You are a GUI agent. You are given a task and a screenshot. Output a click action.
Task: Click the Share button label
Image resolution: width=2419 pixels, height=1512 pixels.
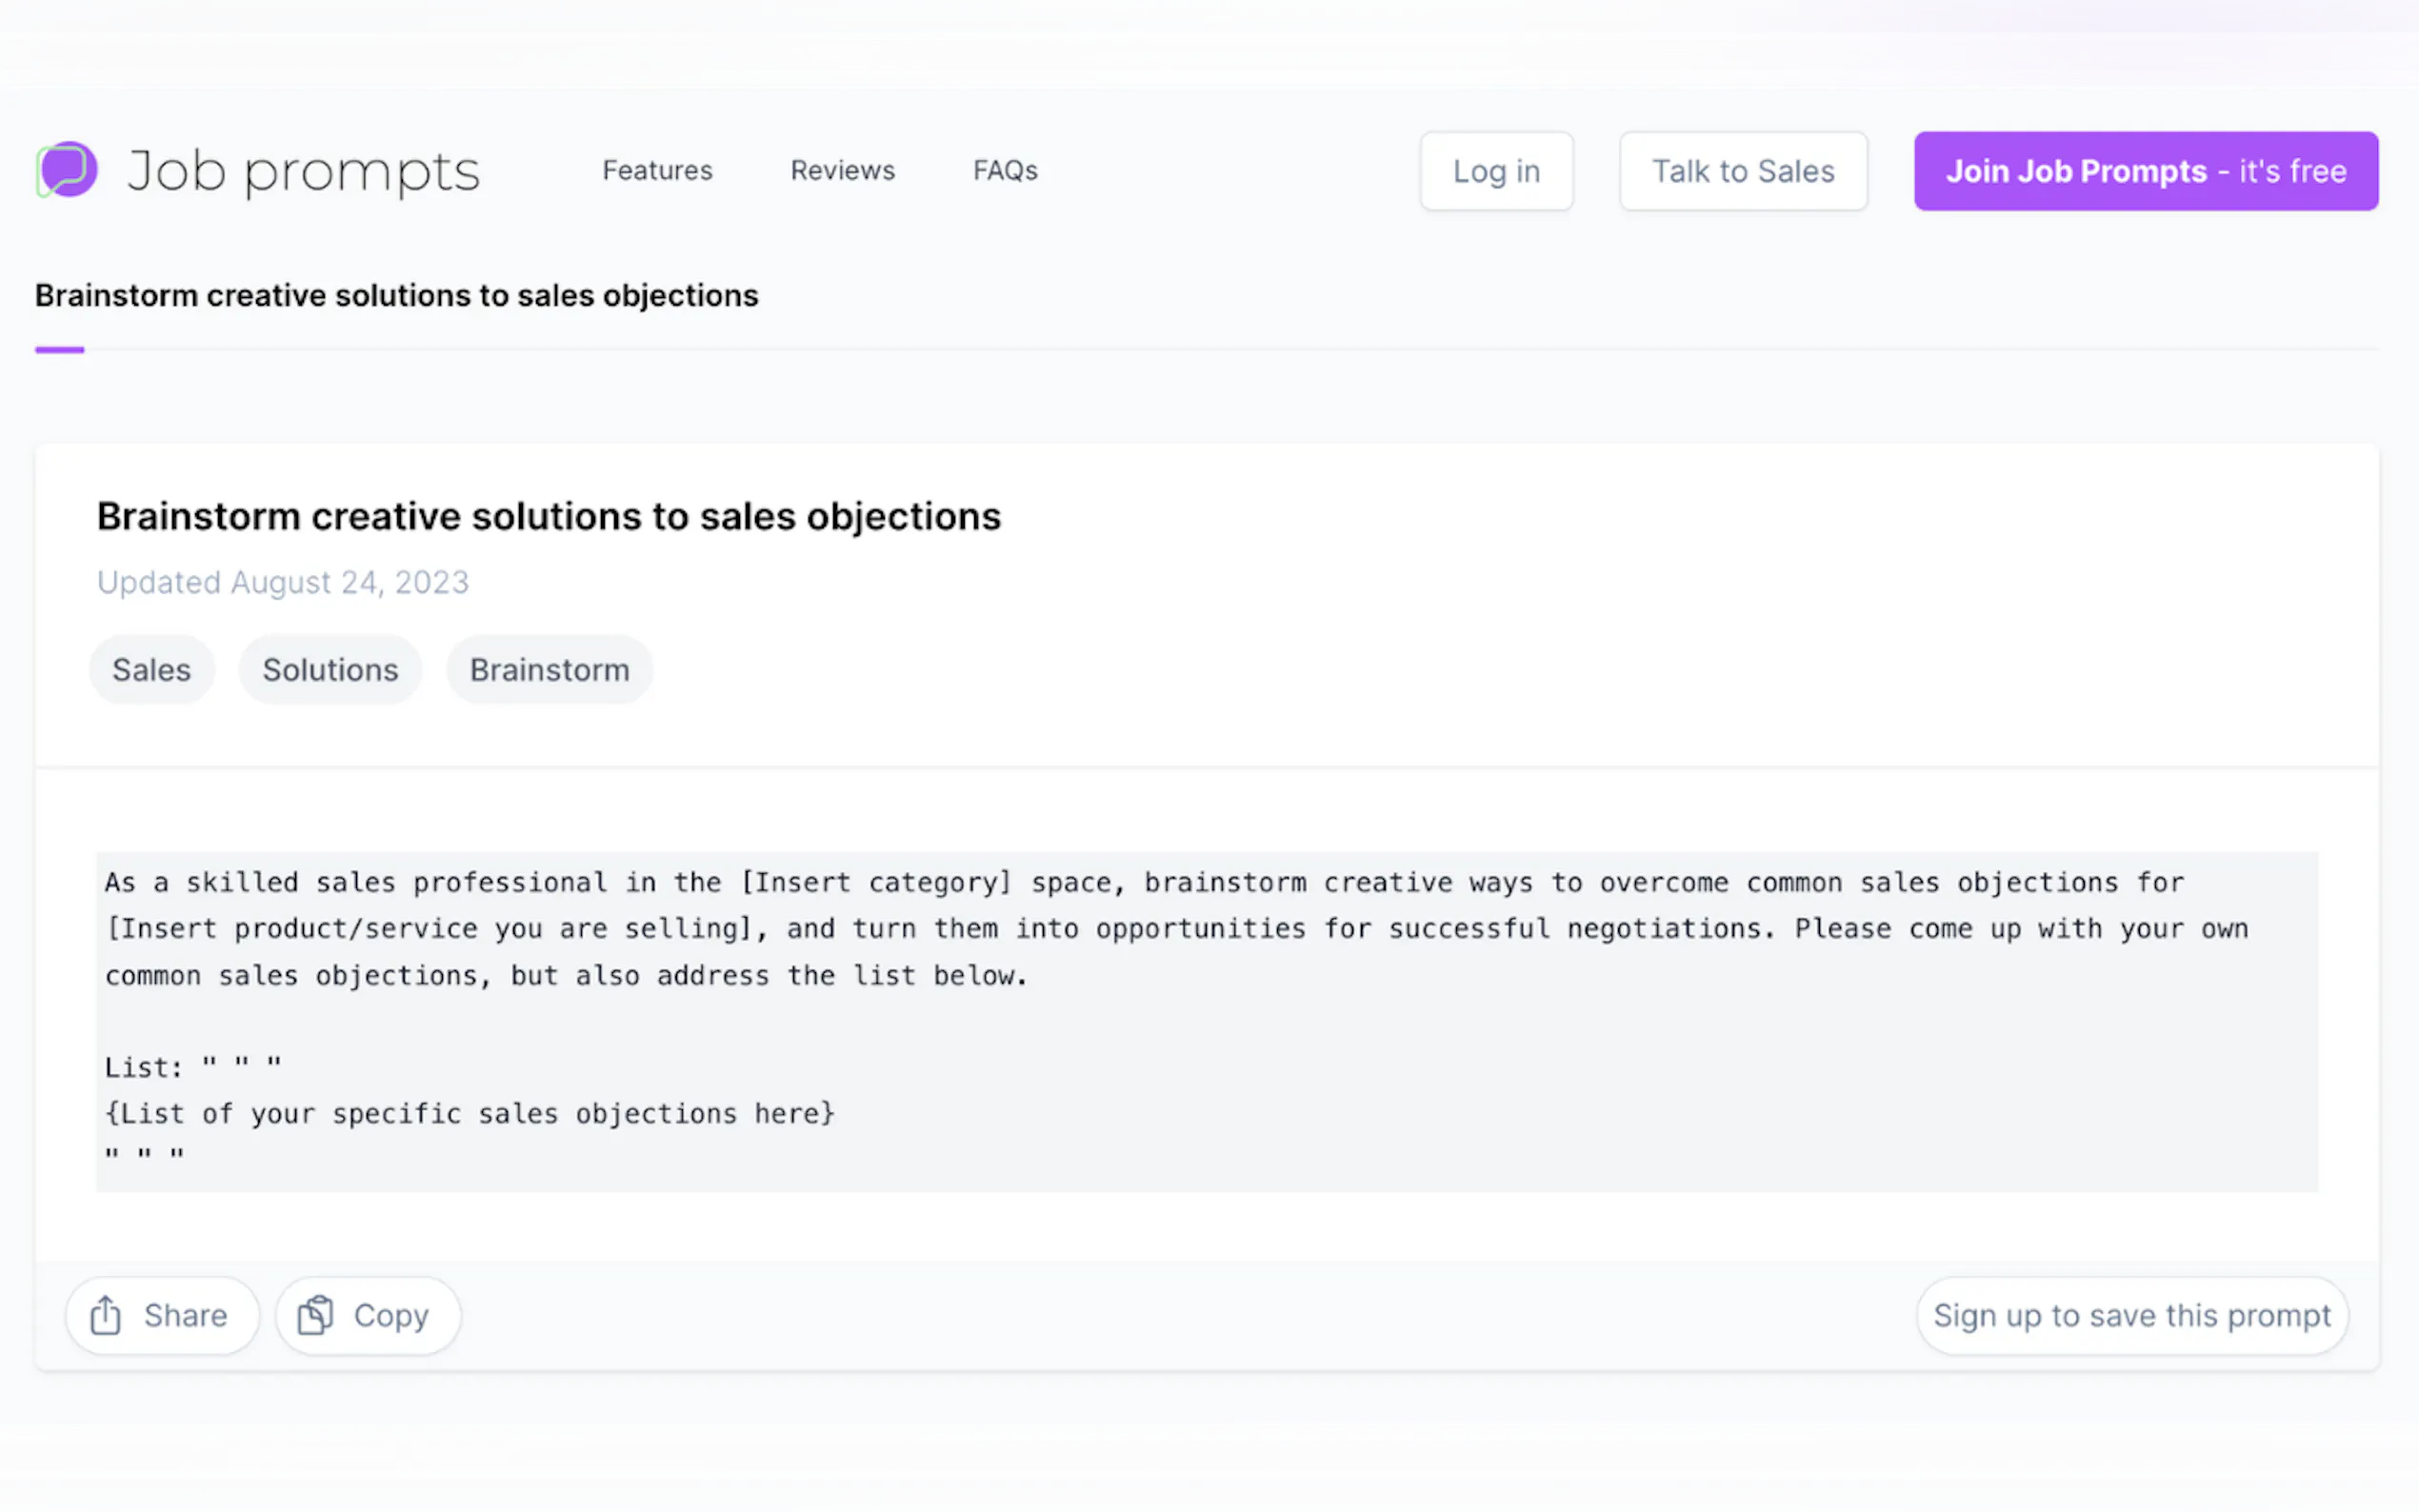185,1315
